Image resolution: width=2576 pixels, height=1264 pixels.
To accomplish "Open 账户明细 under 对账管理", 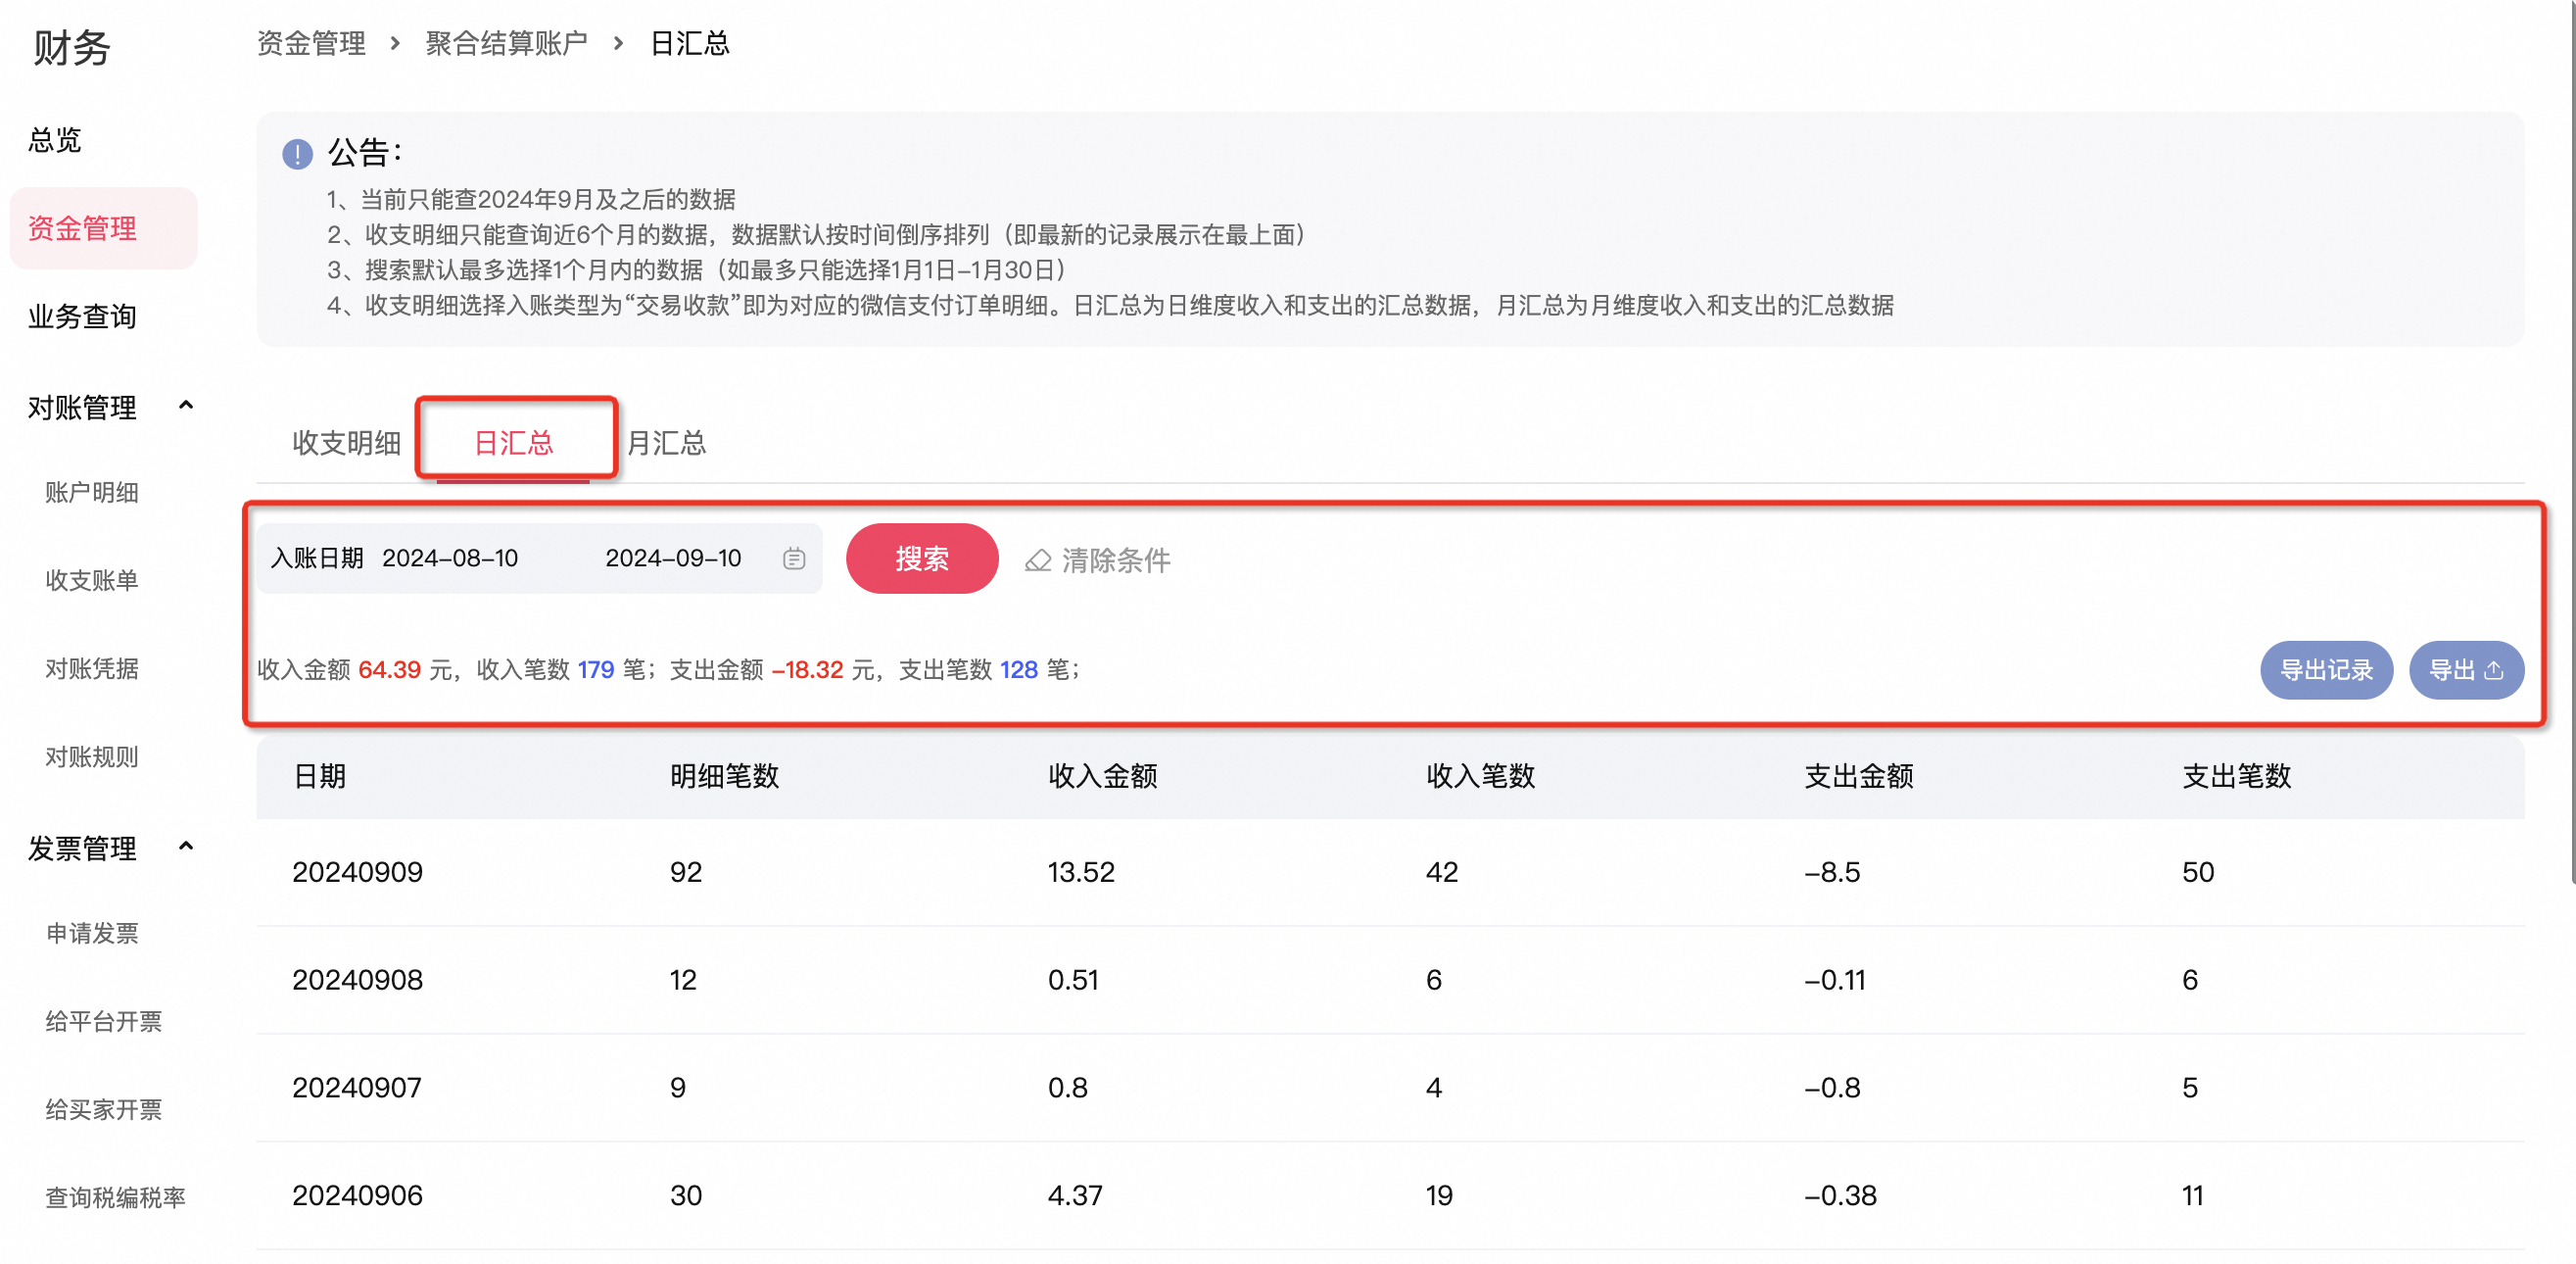I will (92, 492).
